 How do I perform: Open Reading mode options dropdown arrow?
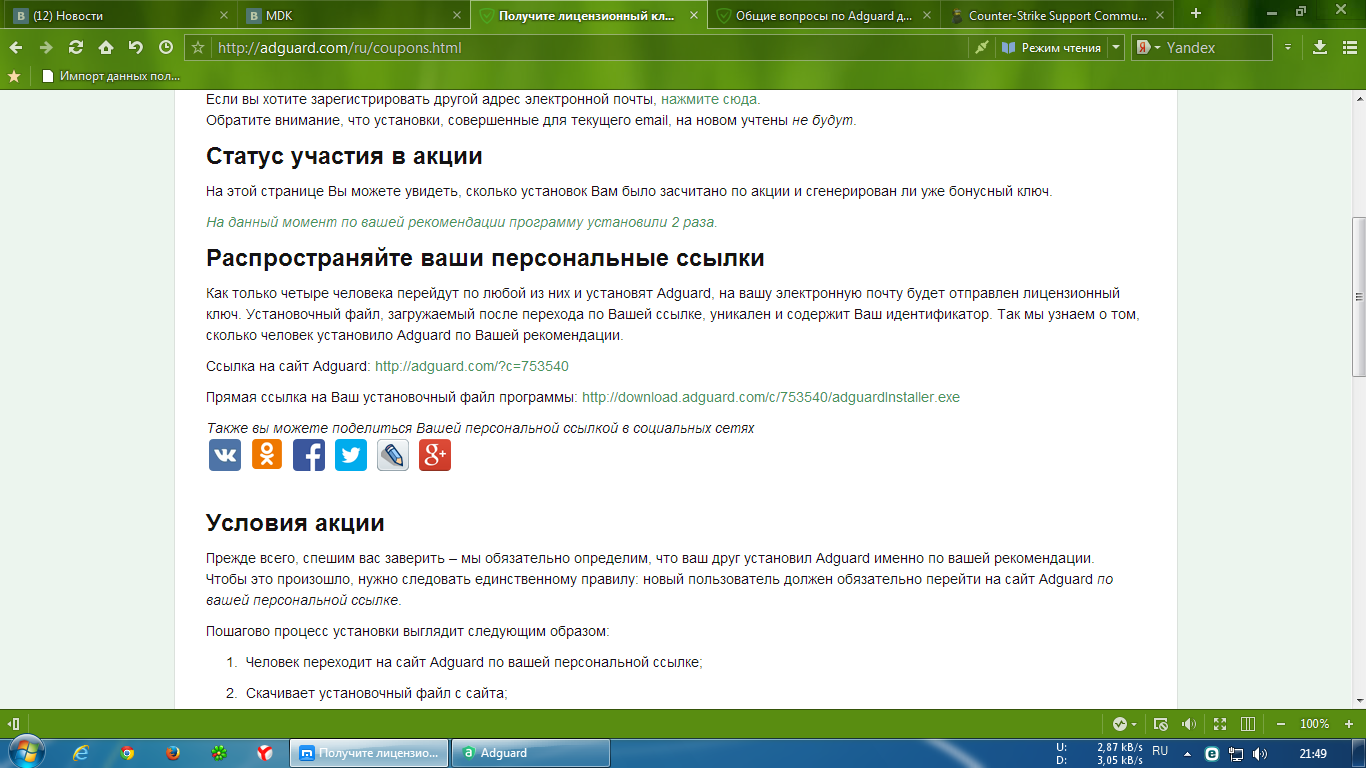(1117, 47)
